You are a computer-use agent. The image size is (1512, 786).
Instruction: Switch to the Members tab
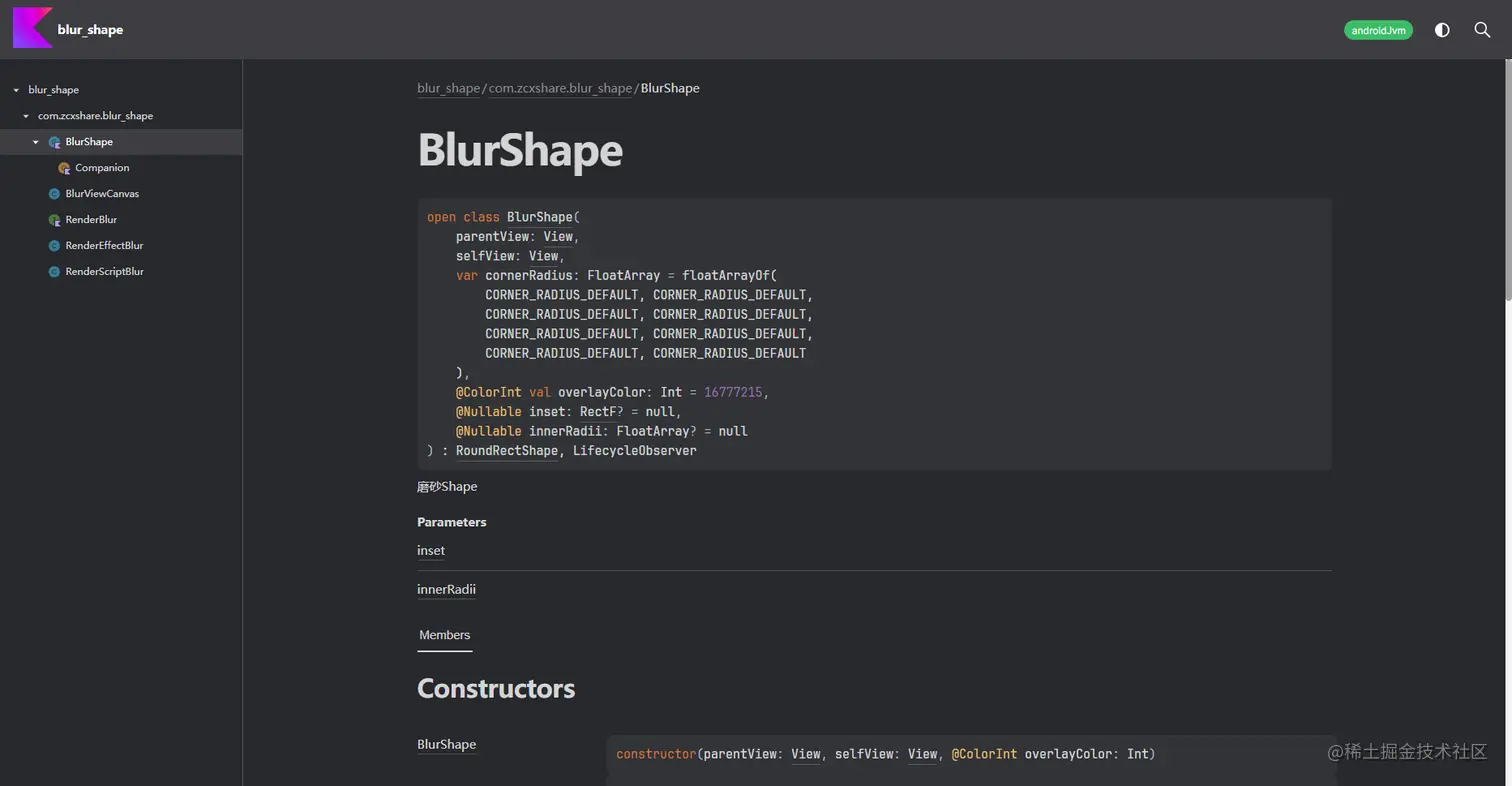click(x=444, y=635)
